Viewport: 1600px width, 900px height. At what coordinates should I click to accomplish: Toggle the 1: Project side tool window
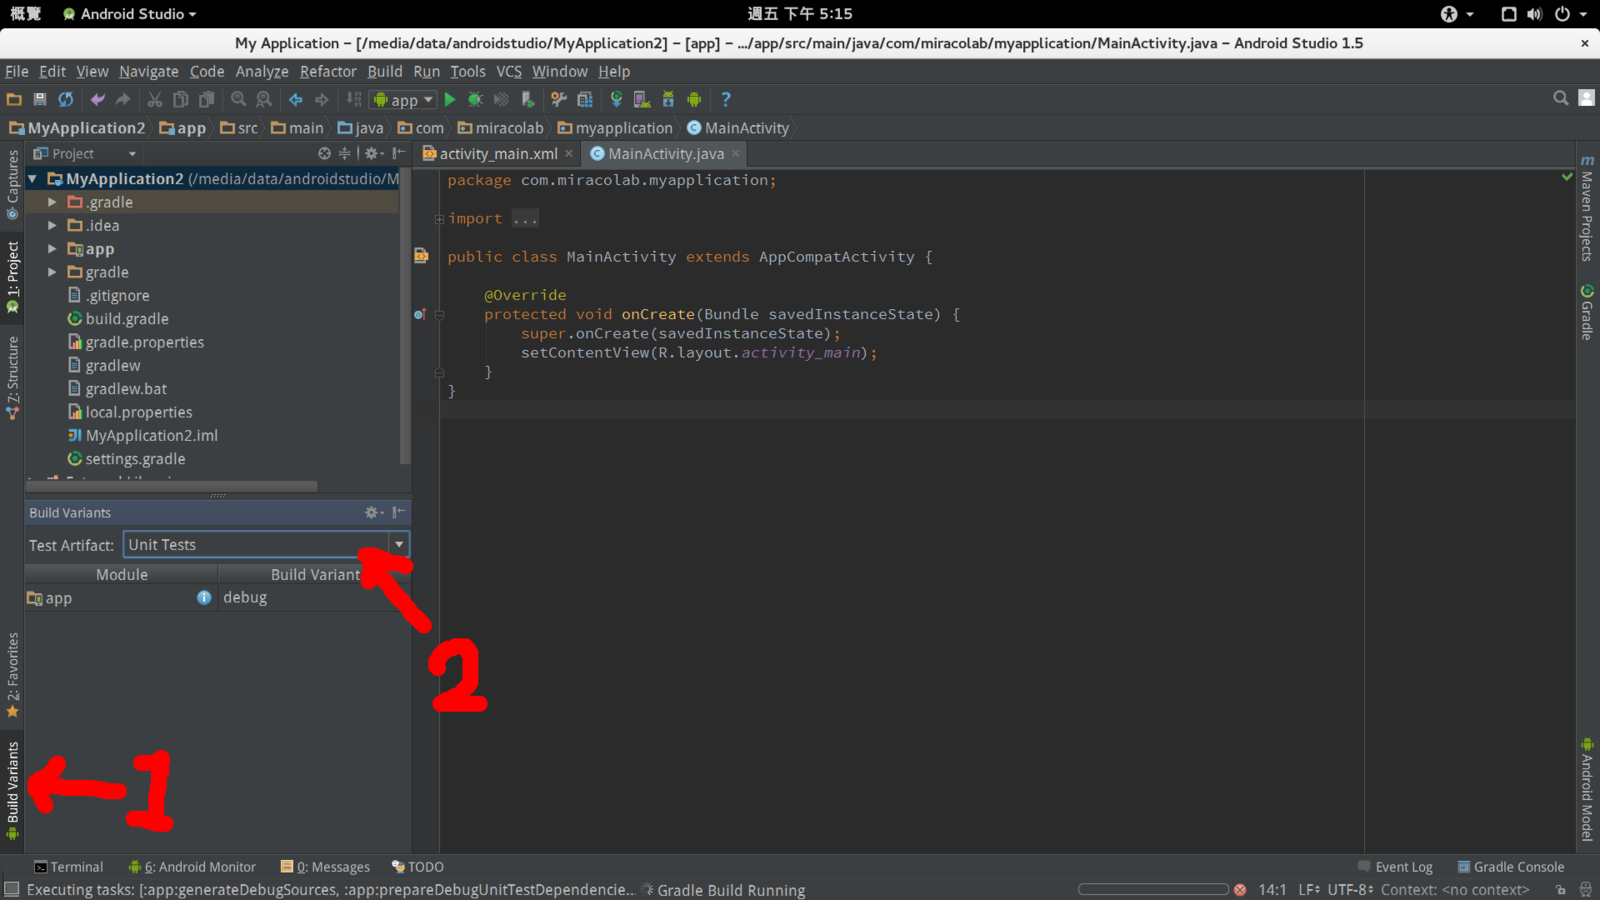pos(13,277)
